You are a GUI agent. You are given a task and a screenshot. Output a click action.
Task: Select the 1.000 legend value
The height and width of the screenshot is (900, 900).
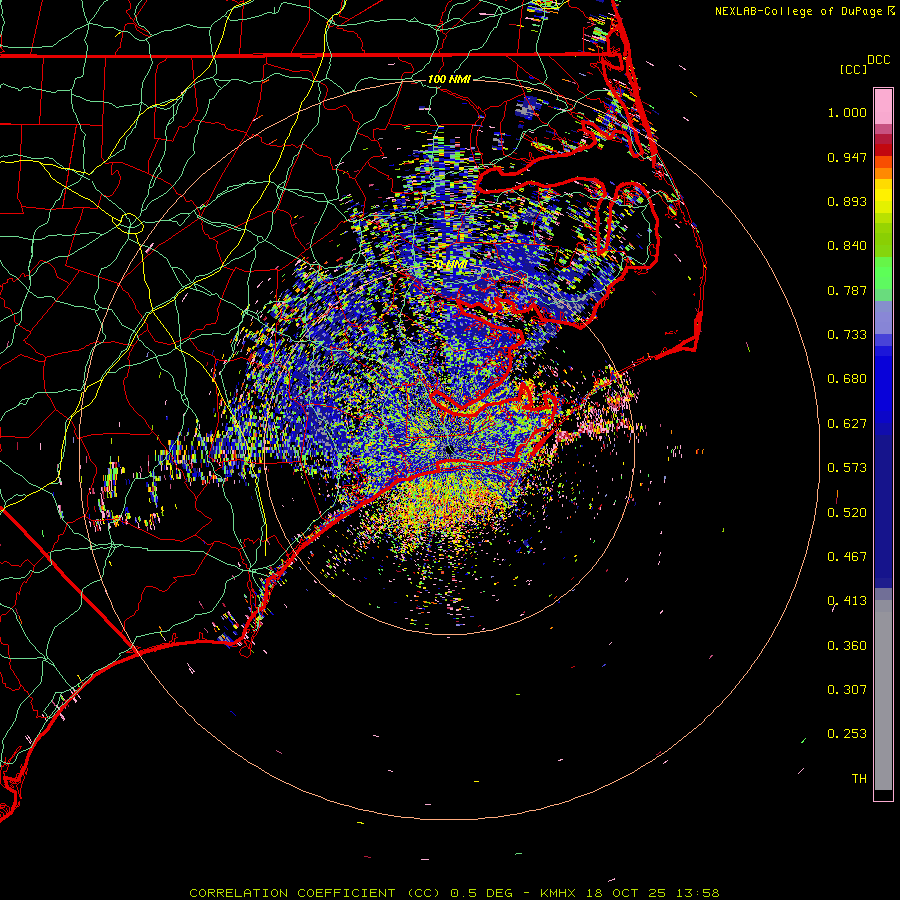[847, 112]
